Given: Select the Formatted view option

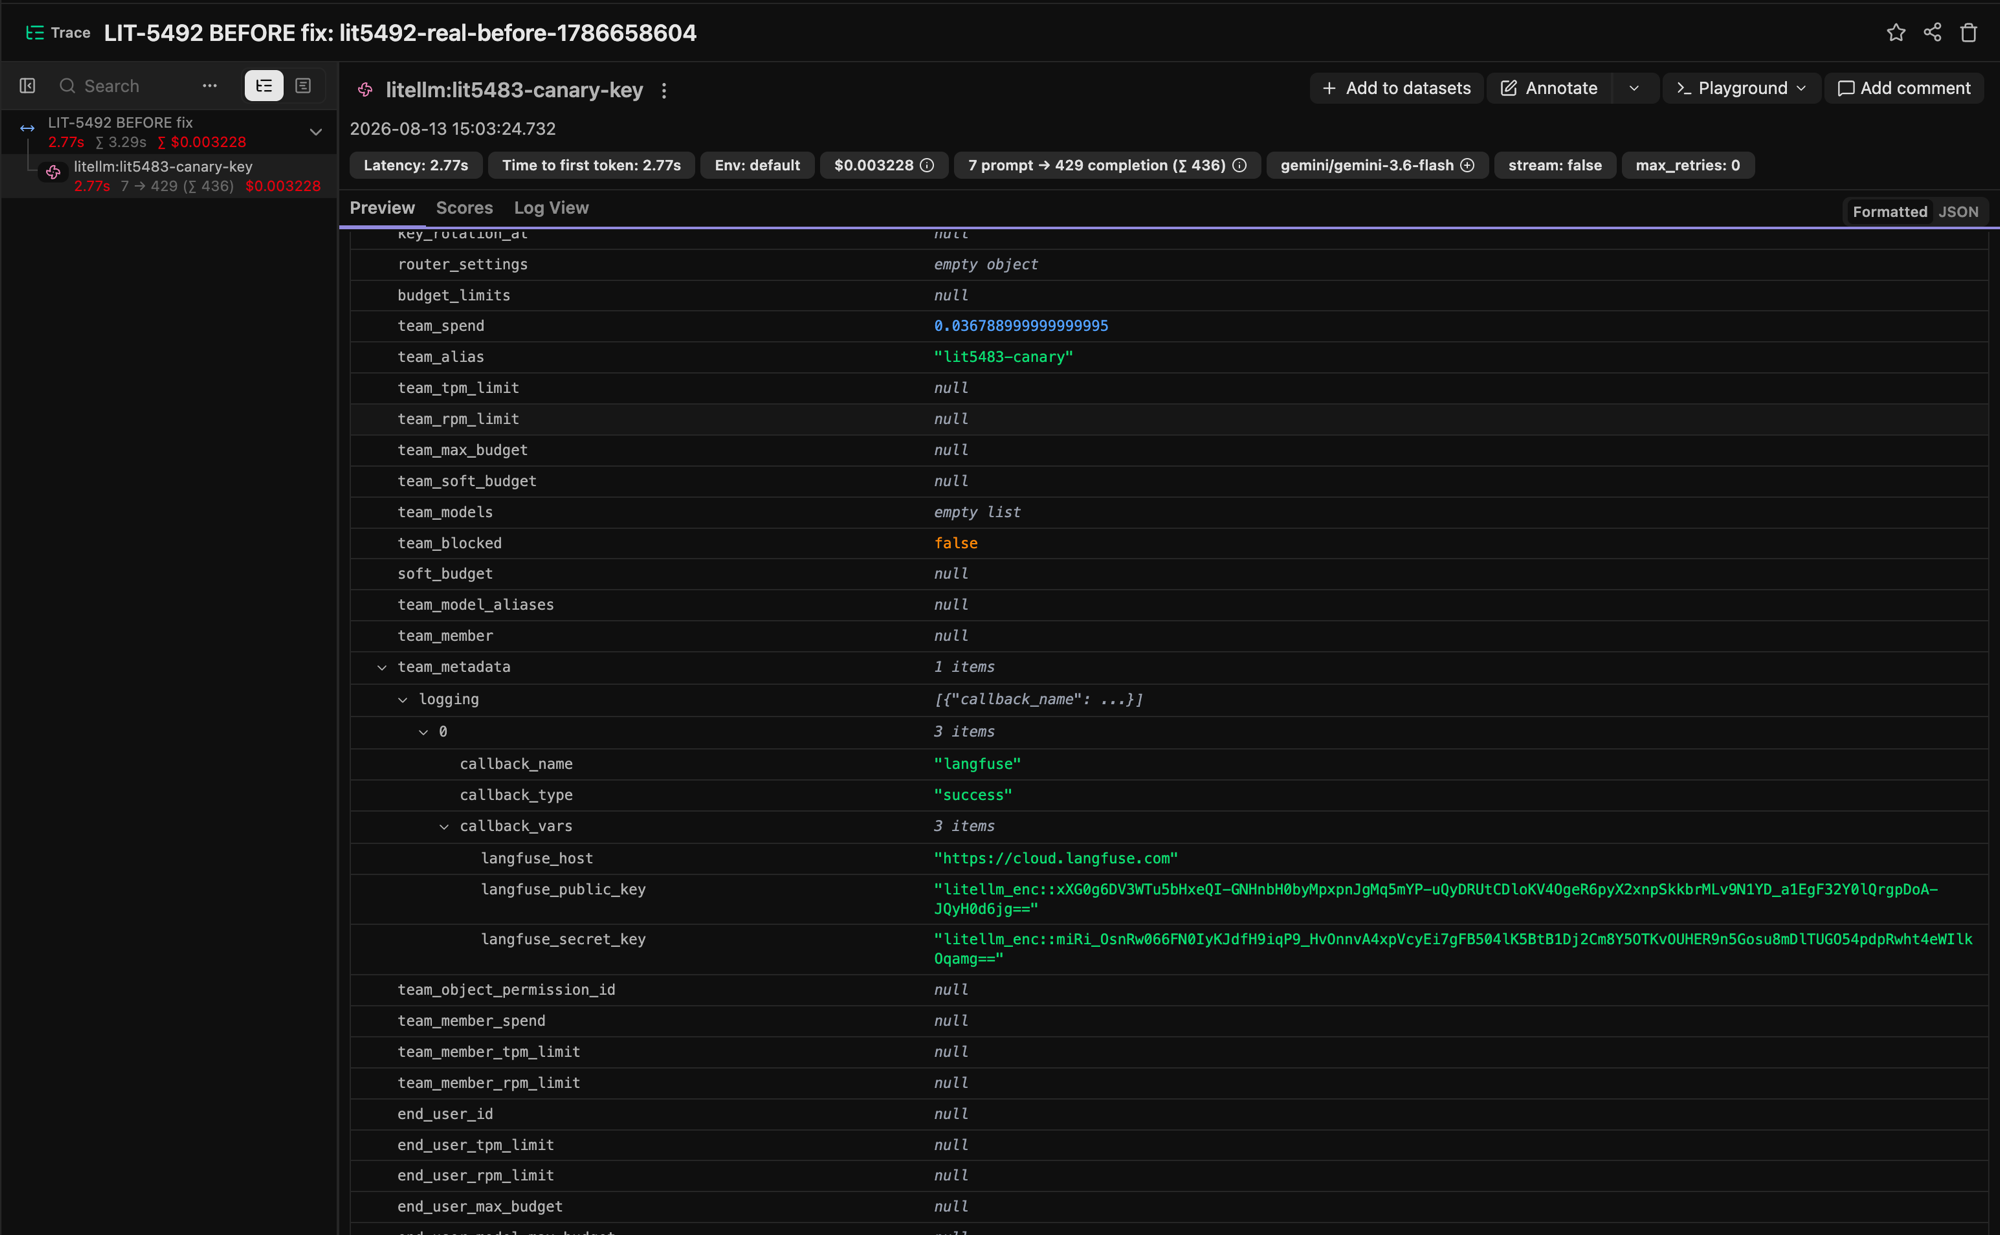Looking at the screenshot, I should 1889,212.
